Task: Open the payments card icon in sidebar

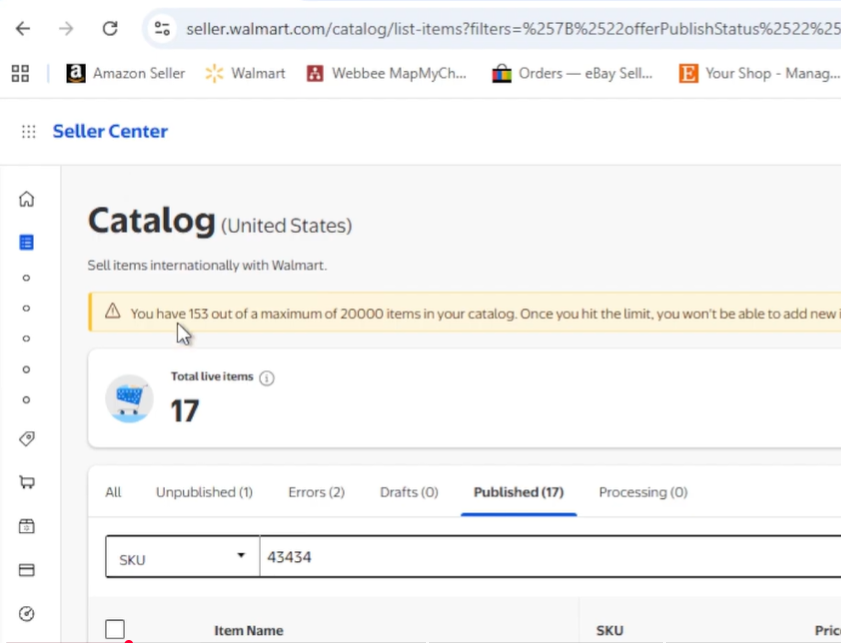Action: click(27, 570)
